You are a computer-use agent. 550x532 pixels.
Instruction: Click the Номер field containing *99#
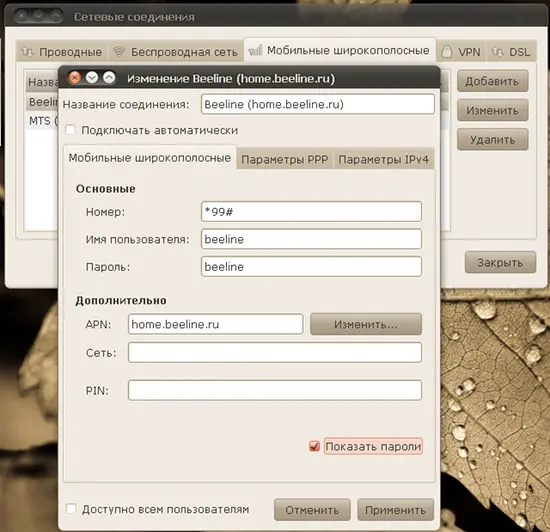311,211
